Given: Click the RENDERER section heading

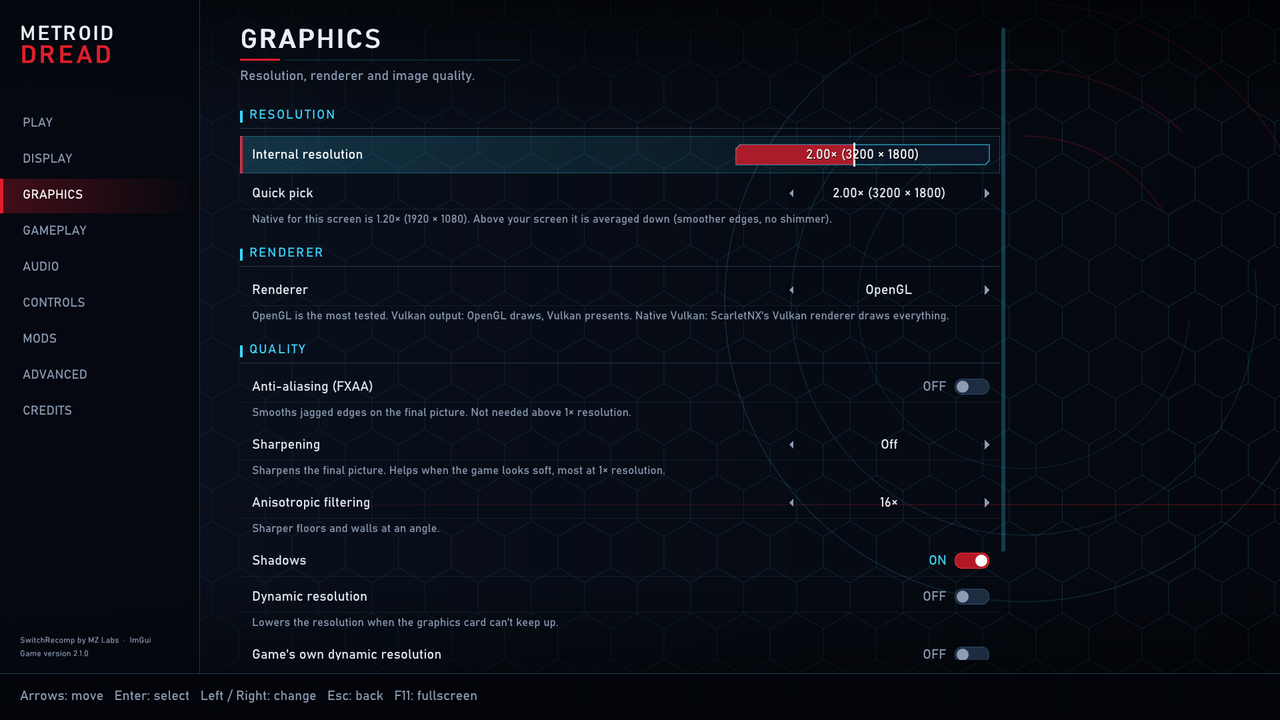Looking at the screenshot, I should [x=286, y=253].
